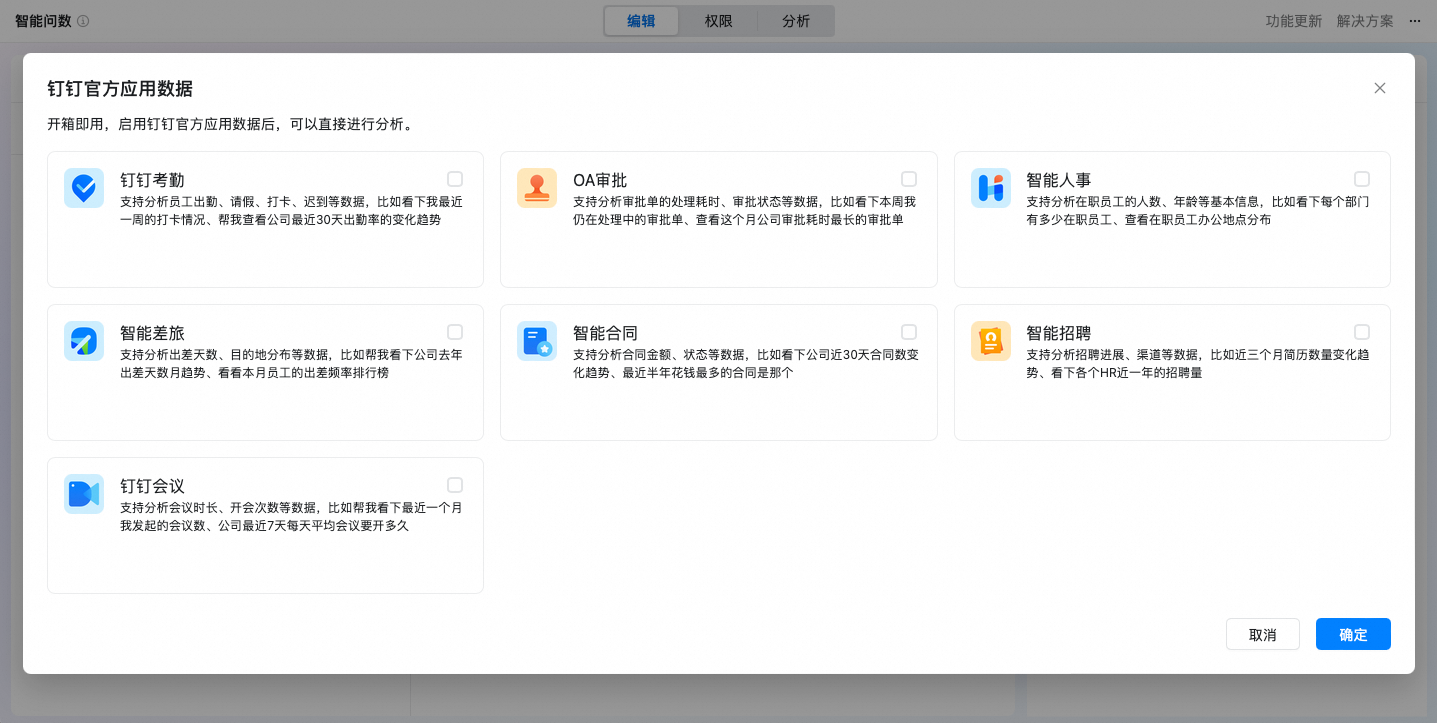Click the 智能差旅 description text
Viewport: 1437px width, 723px height.
point(291,364)
